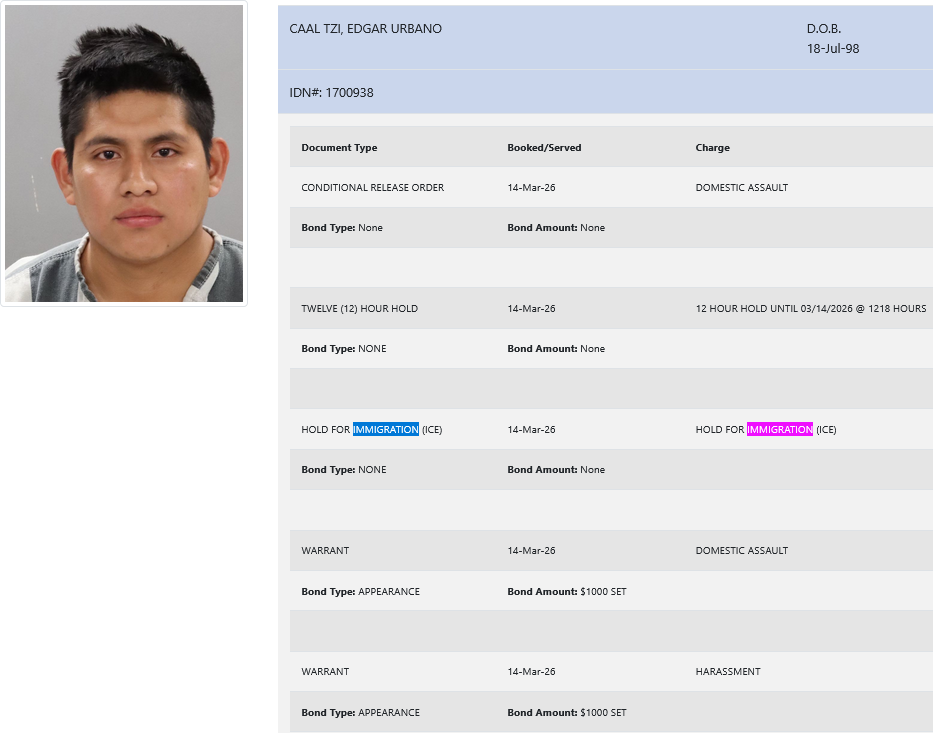Click the magenta-highlighted IMMIGRATION word
The height and width of the screenshot is (733, 933).
780,430
